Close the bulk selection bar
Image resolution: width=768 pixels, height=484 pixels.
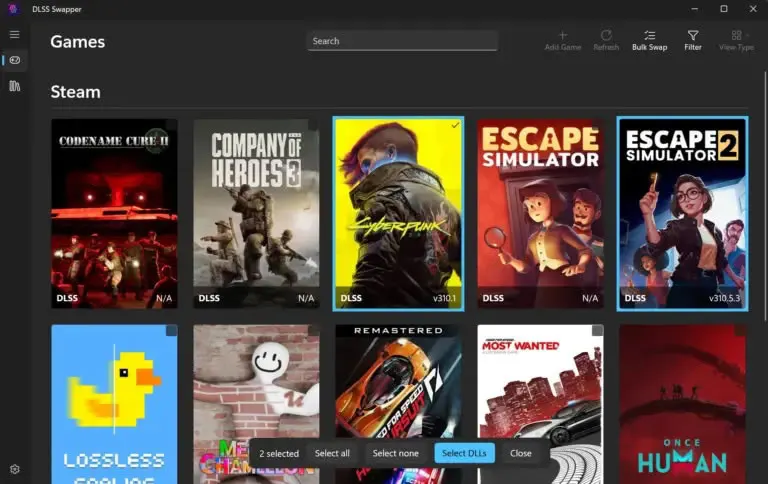pyautogui.click(x=521, y=453)
